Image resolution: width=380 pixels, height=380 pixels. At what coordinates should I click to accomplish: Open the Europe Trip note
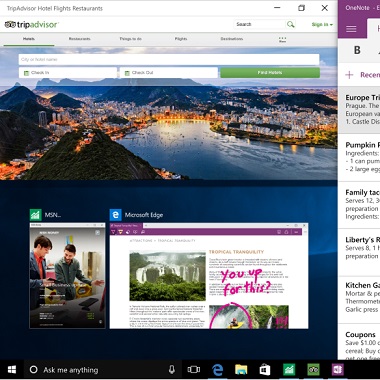tap(359, 110)
